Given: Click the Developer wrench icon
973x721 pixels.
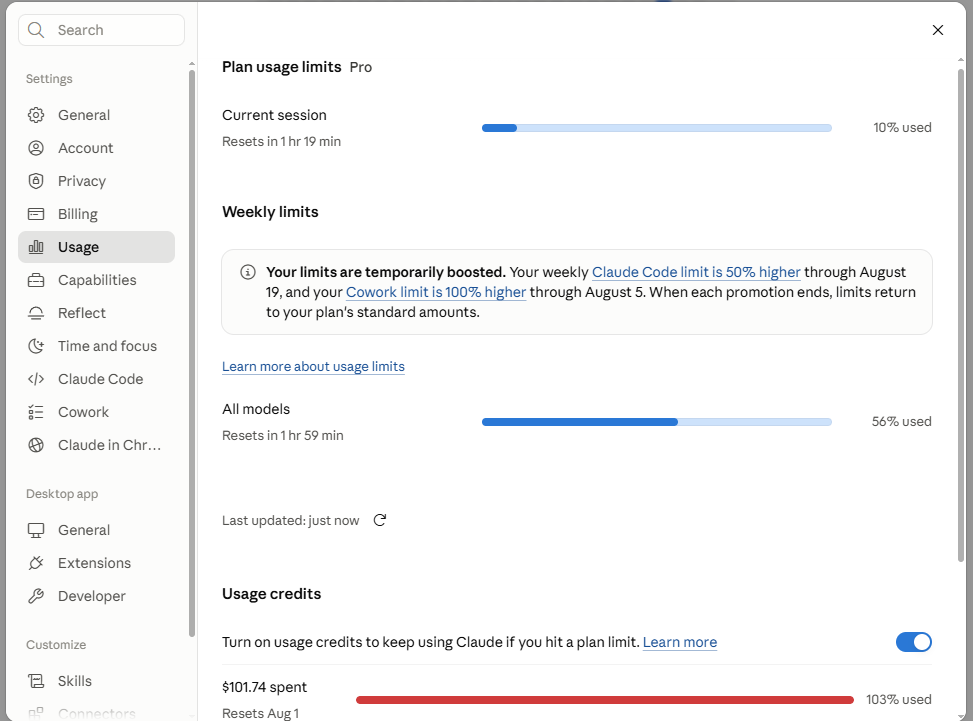Looking at the screenshot, I should [x=36, y=596].
